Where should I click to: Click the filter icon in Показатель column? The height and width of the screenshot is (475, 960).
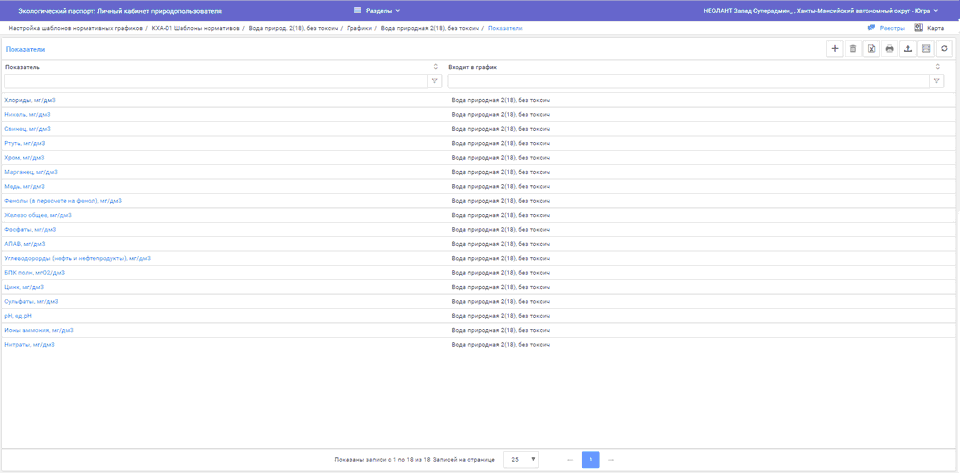click(x=435, y=81)
